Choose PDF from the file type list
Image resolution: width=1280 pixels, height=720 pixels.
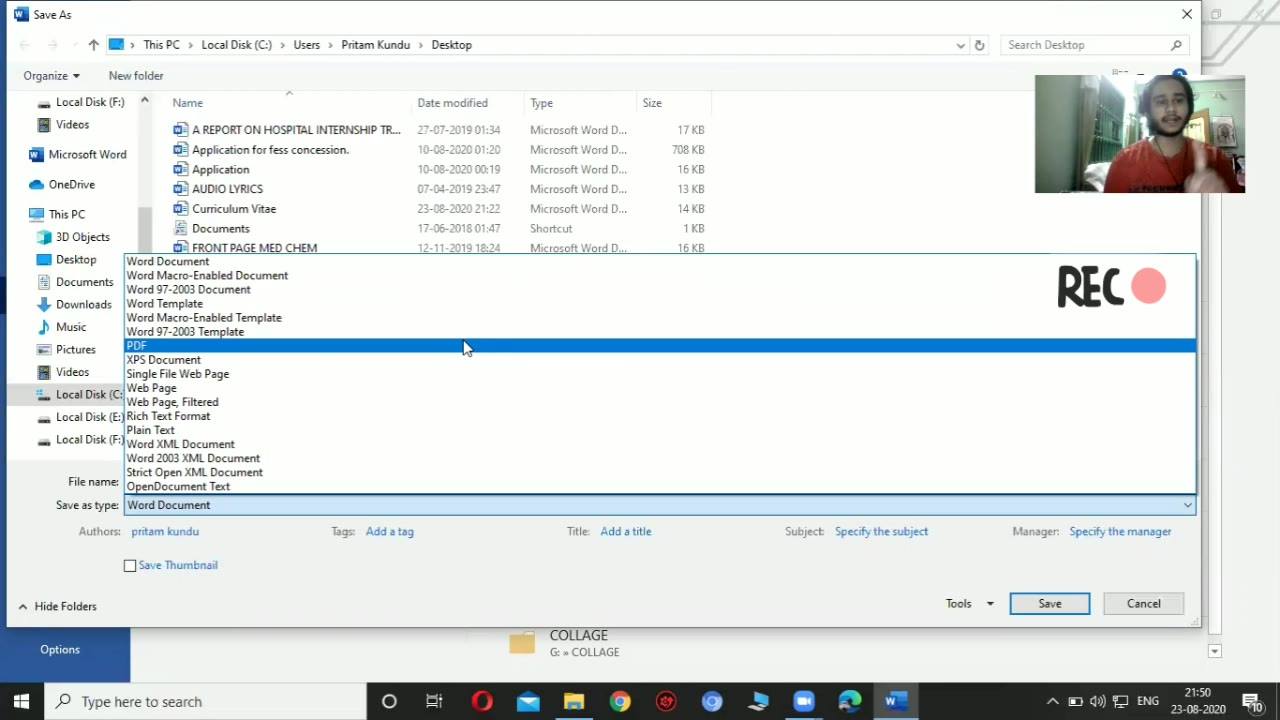660,346
